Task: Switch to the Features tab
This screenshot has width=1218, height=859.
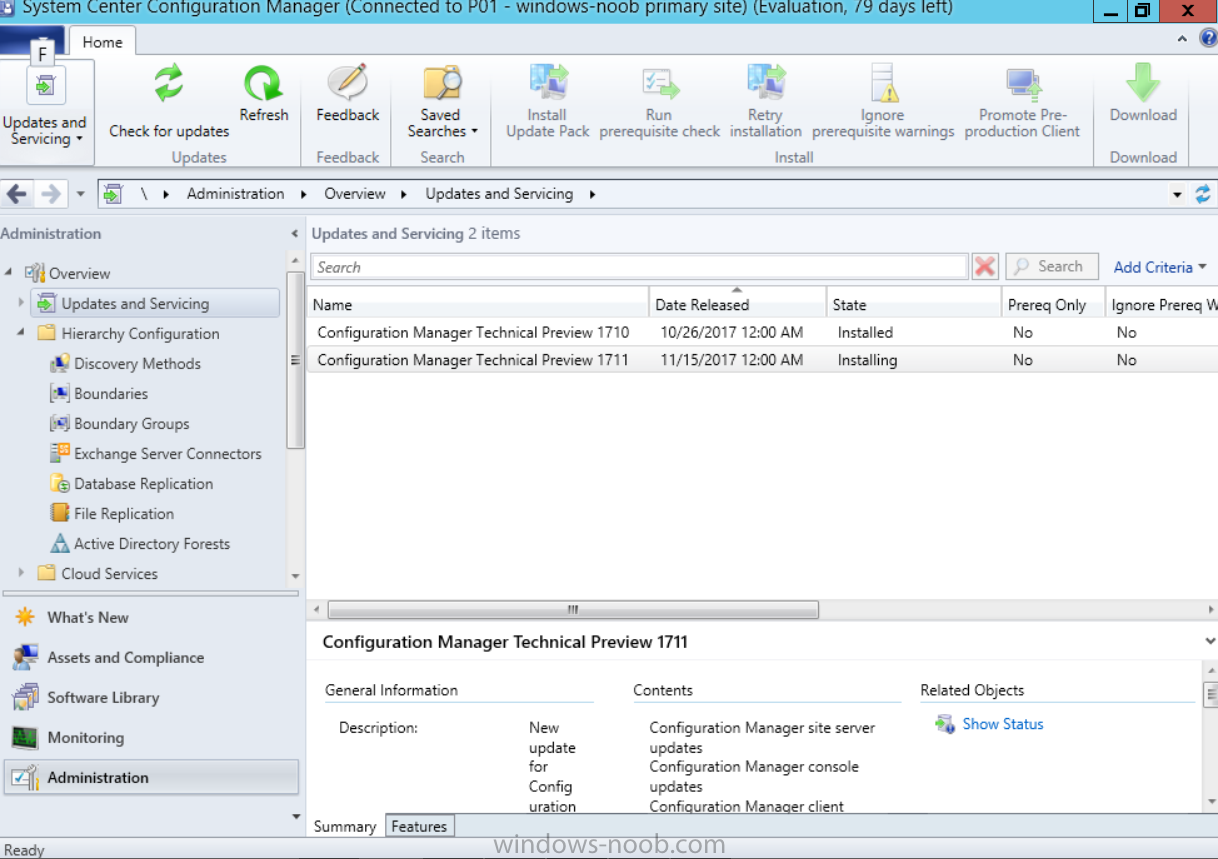Action: 419,827
